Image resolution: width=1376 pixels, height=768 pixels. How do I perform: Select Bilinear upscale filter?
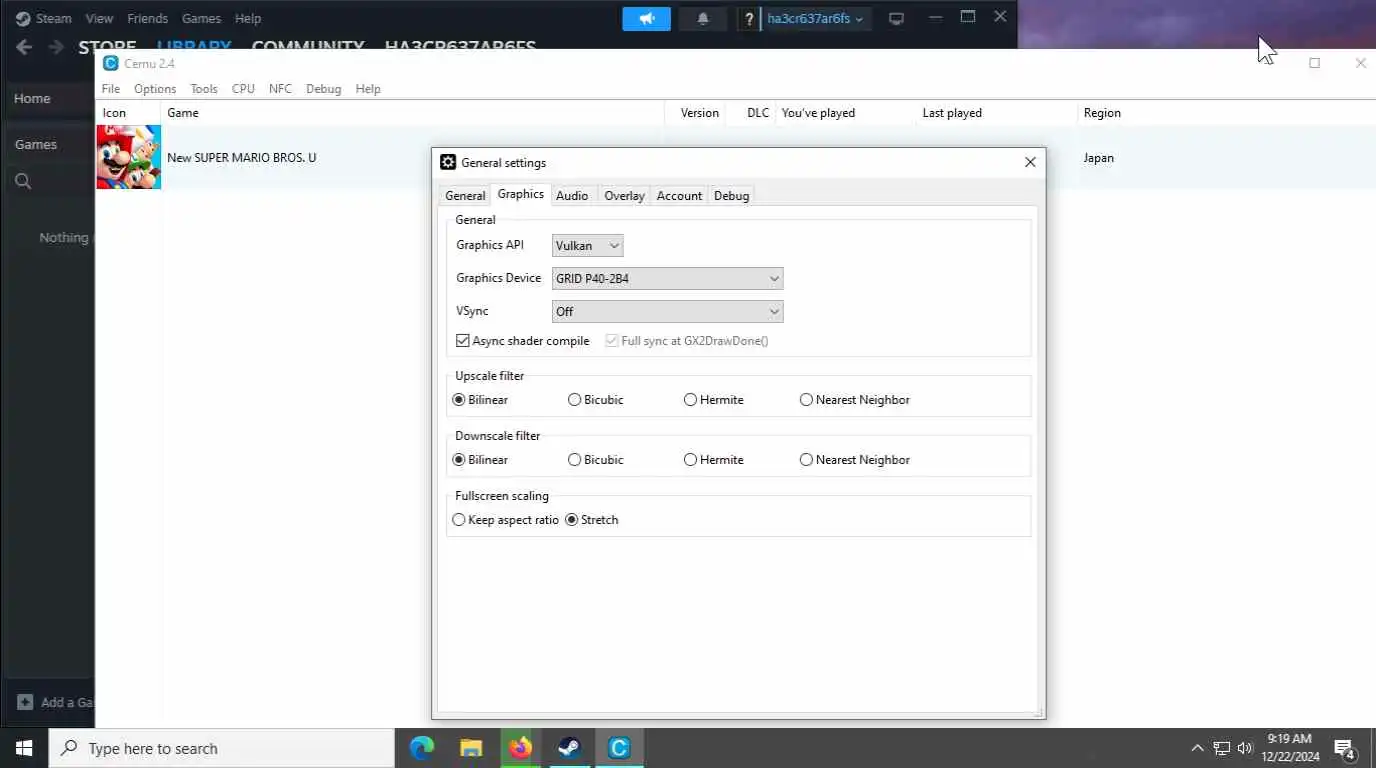pyautogui.click(x=459, y=400)
